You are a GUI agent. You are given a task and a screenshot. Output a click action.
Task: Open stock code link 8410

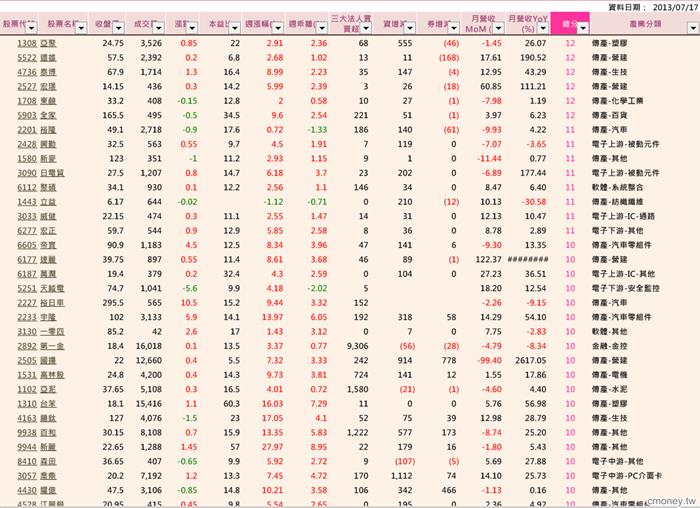pyautogui.click(x=27, y=462)
